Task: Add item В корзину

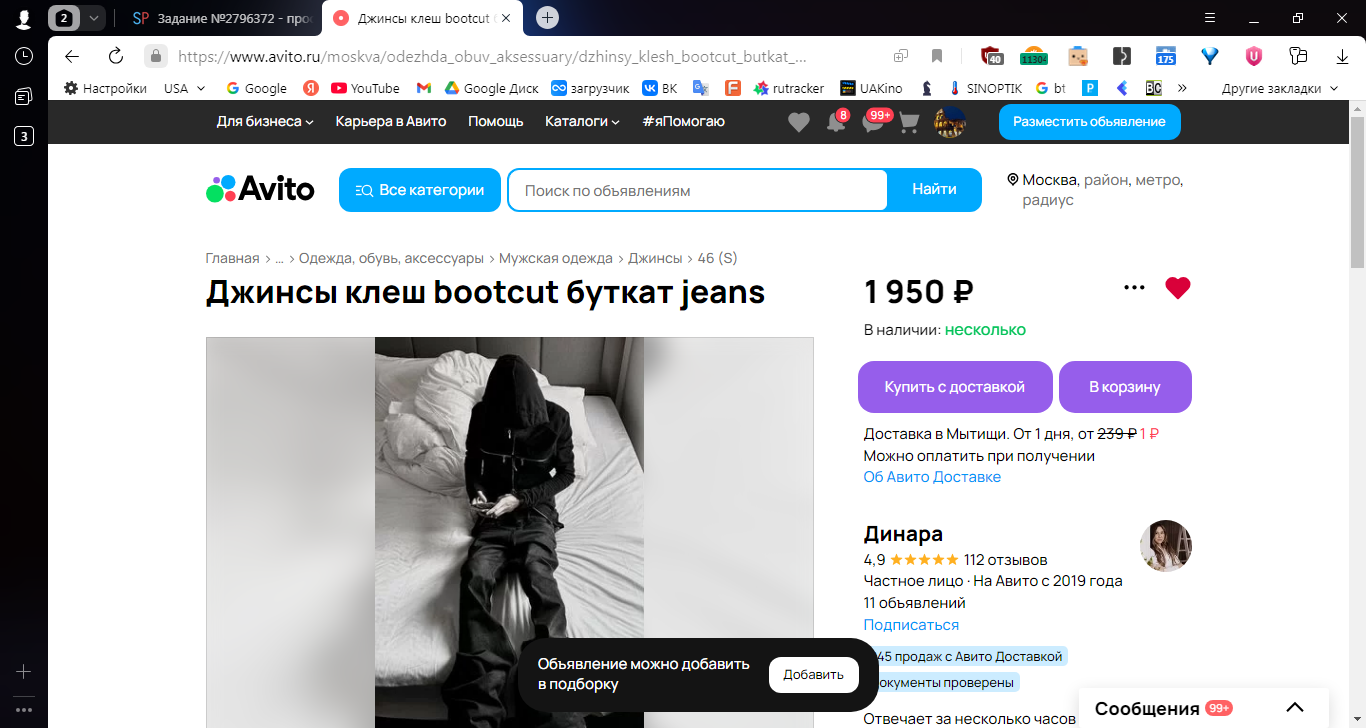Action: pos(1125,386)
